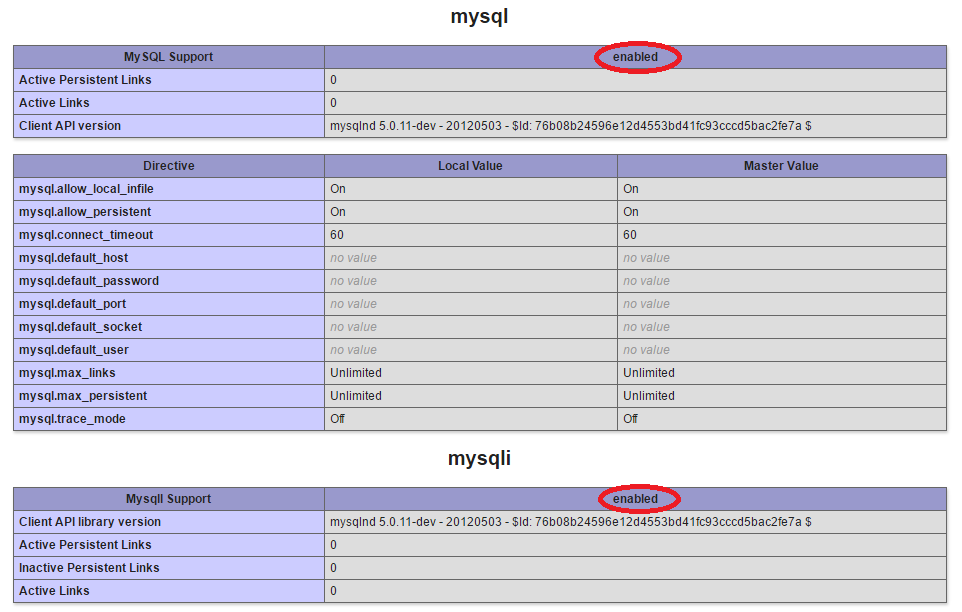Screen dimensions: 962x612
Task: Click the "Client API library version" label
Action: click(x=90, y=522)
